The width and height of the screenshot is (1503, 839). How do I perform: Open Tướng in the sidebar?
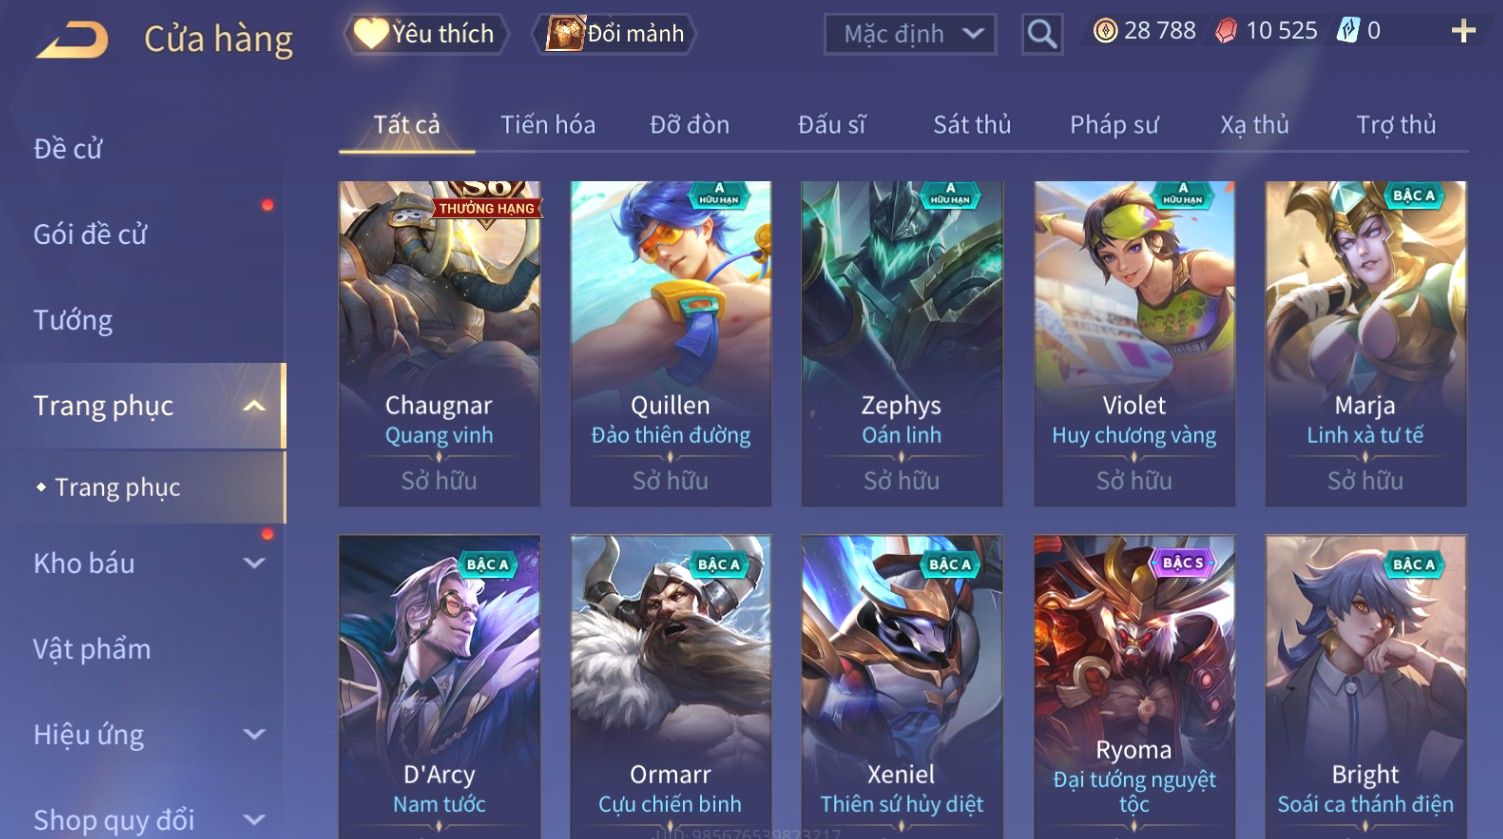pos(73,321)
